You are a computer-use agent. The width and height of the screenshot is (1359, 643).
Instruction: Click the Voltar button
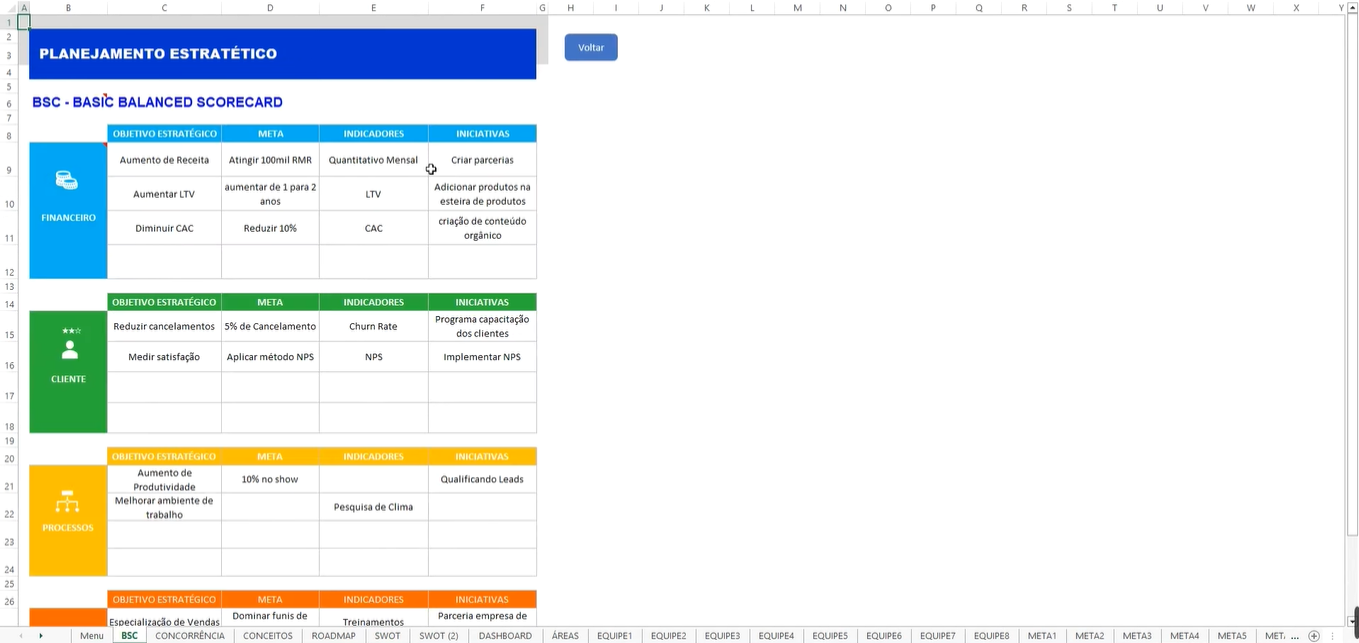[591, 47]
